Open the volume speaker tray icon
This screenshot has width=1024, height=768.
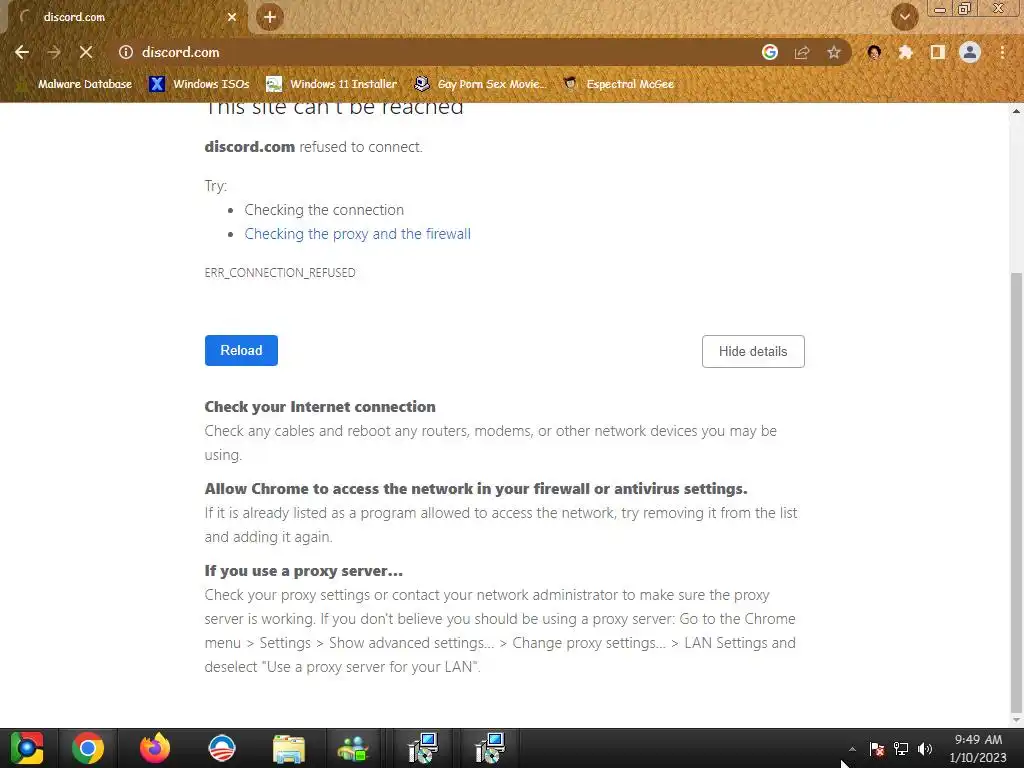[x=925, y=748]
